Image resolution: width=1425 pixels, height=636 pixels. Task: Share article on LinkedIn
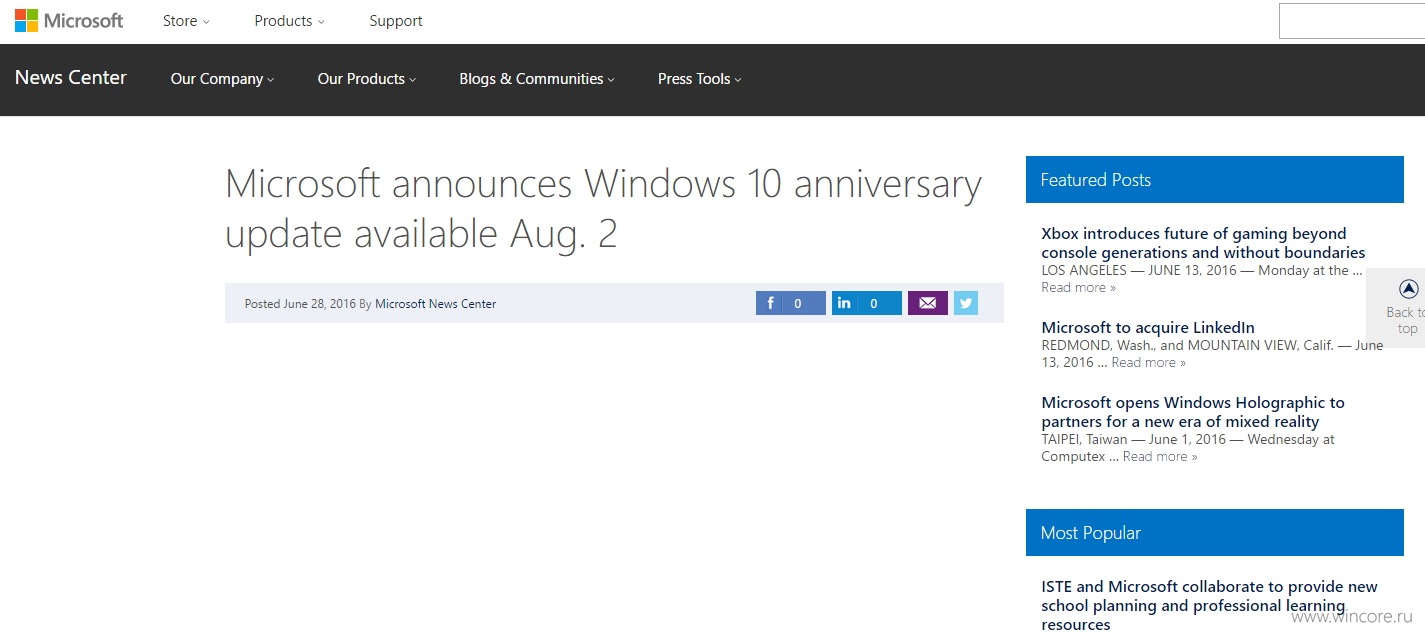[866, 303]
